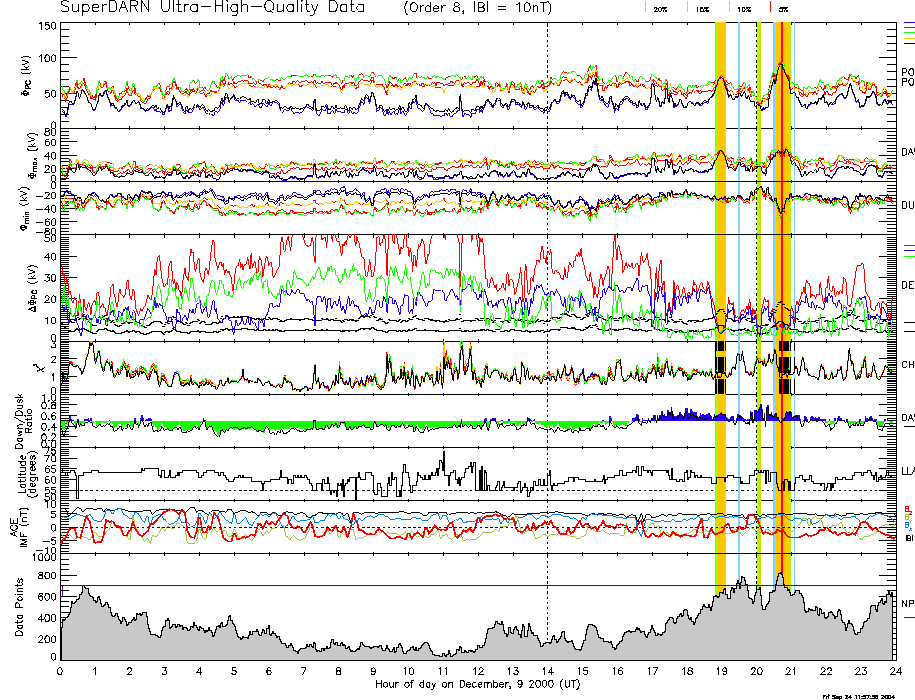Click the "Latitude (degrees)" y-axis label
The image size is (915, 700).
tap(27, 474)
